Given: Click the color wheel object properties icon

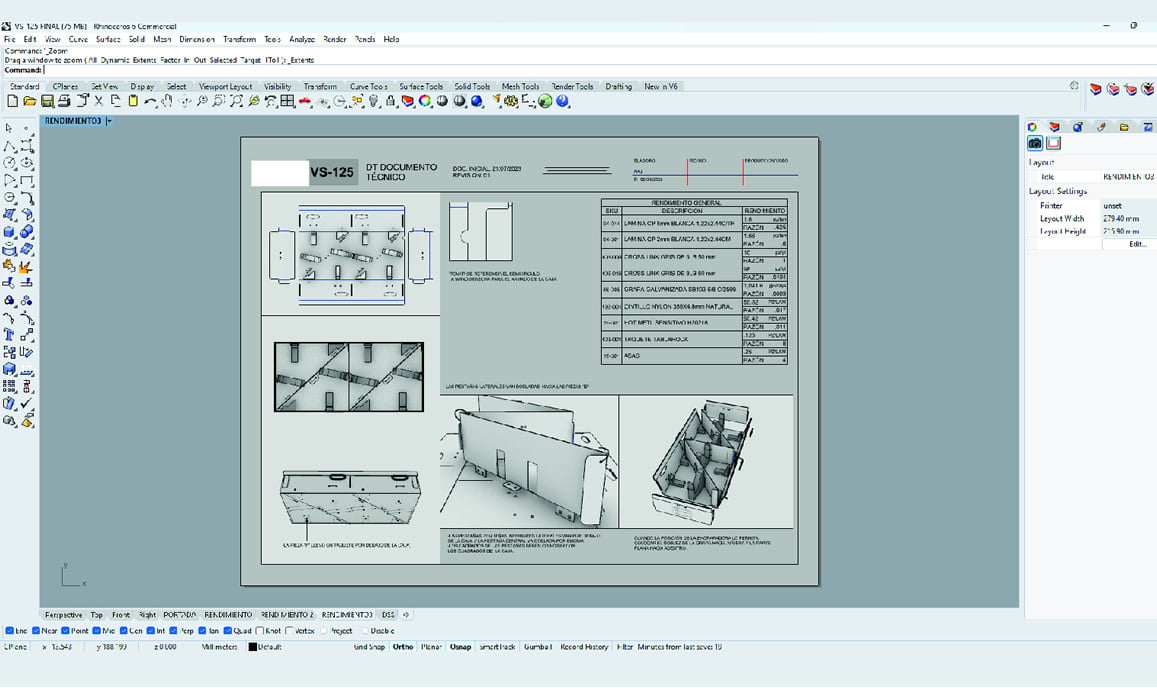Looking at the screenshot, I should (x=425, y=101).
